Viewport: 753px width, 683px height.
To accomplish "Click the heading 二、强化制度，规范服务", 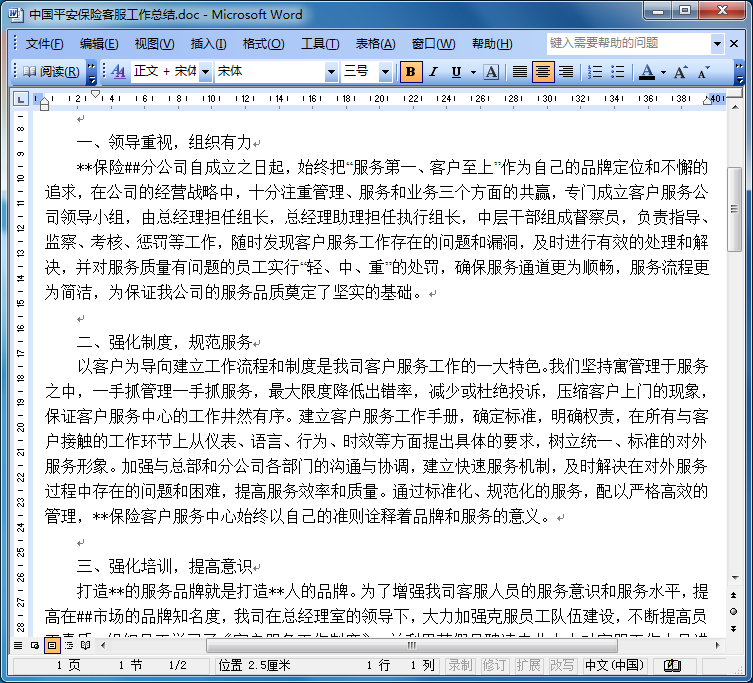I will pos(164,342).
